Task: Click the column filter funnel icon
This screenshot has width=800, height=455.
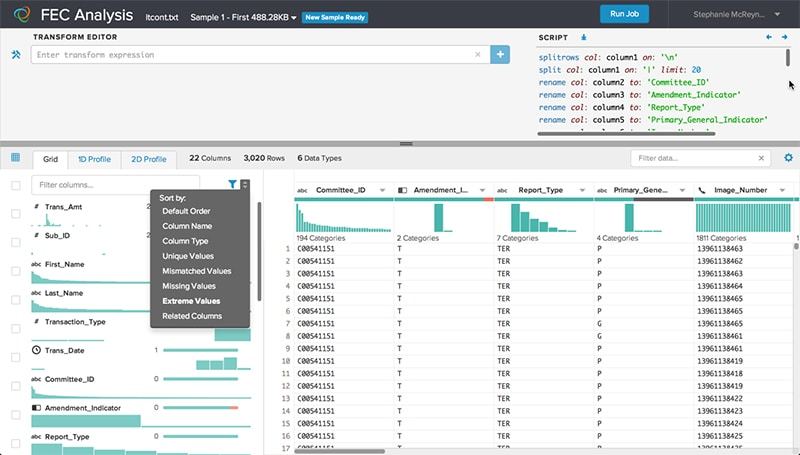Action: 232,184
